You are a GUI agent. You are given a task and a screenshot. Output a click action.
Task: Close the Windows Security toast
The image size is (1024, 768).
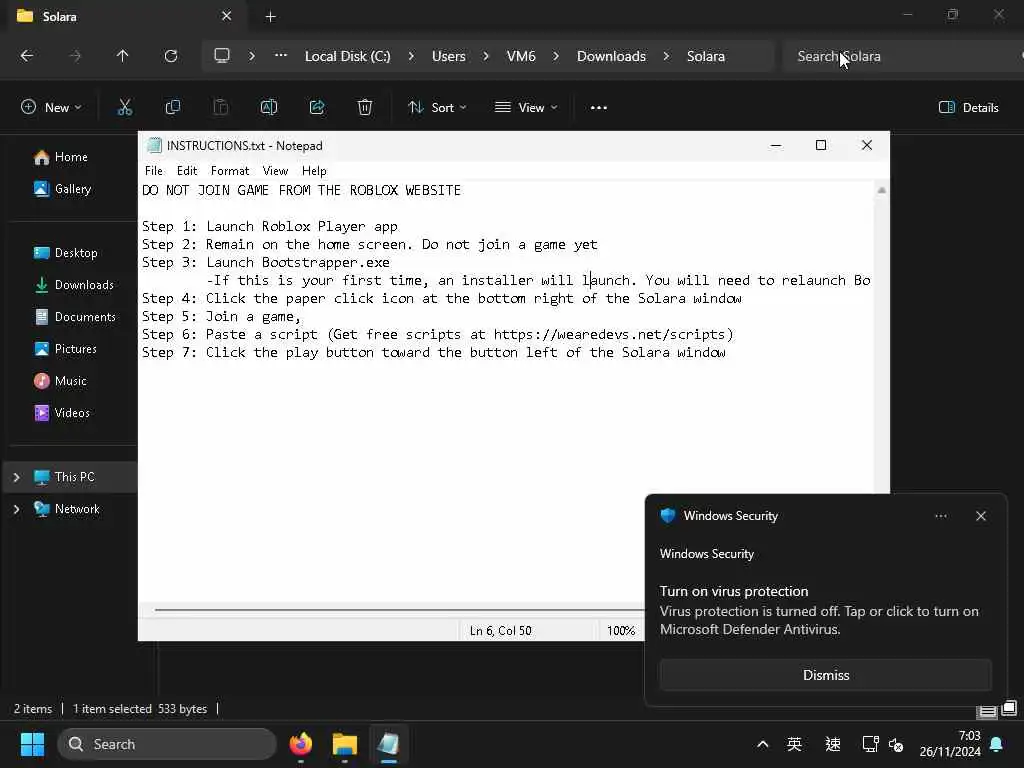pos(980,516)
